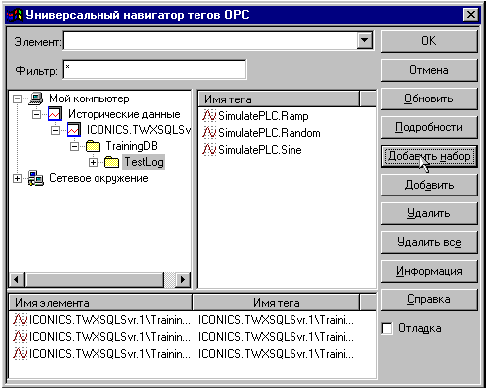Open the Справка help button

pyautogui.click(x=429, y=299)
